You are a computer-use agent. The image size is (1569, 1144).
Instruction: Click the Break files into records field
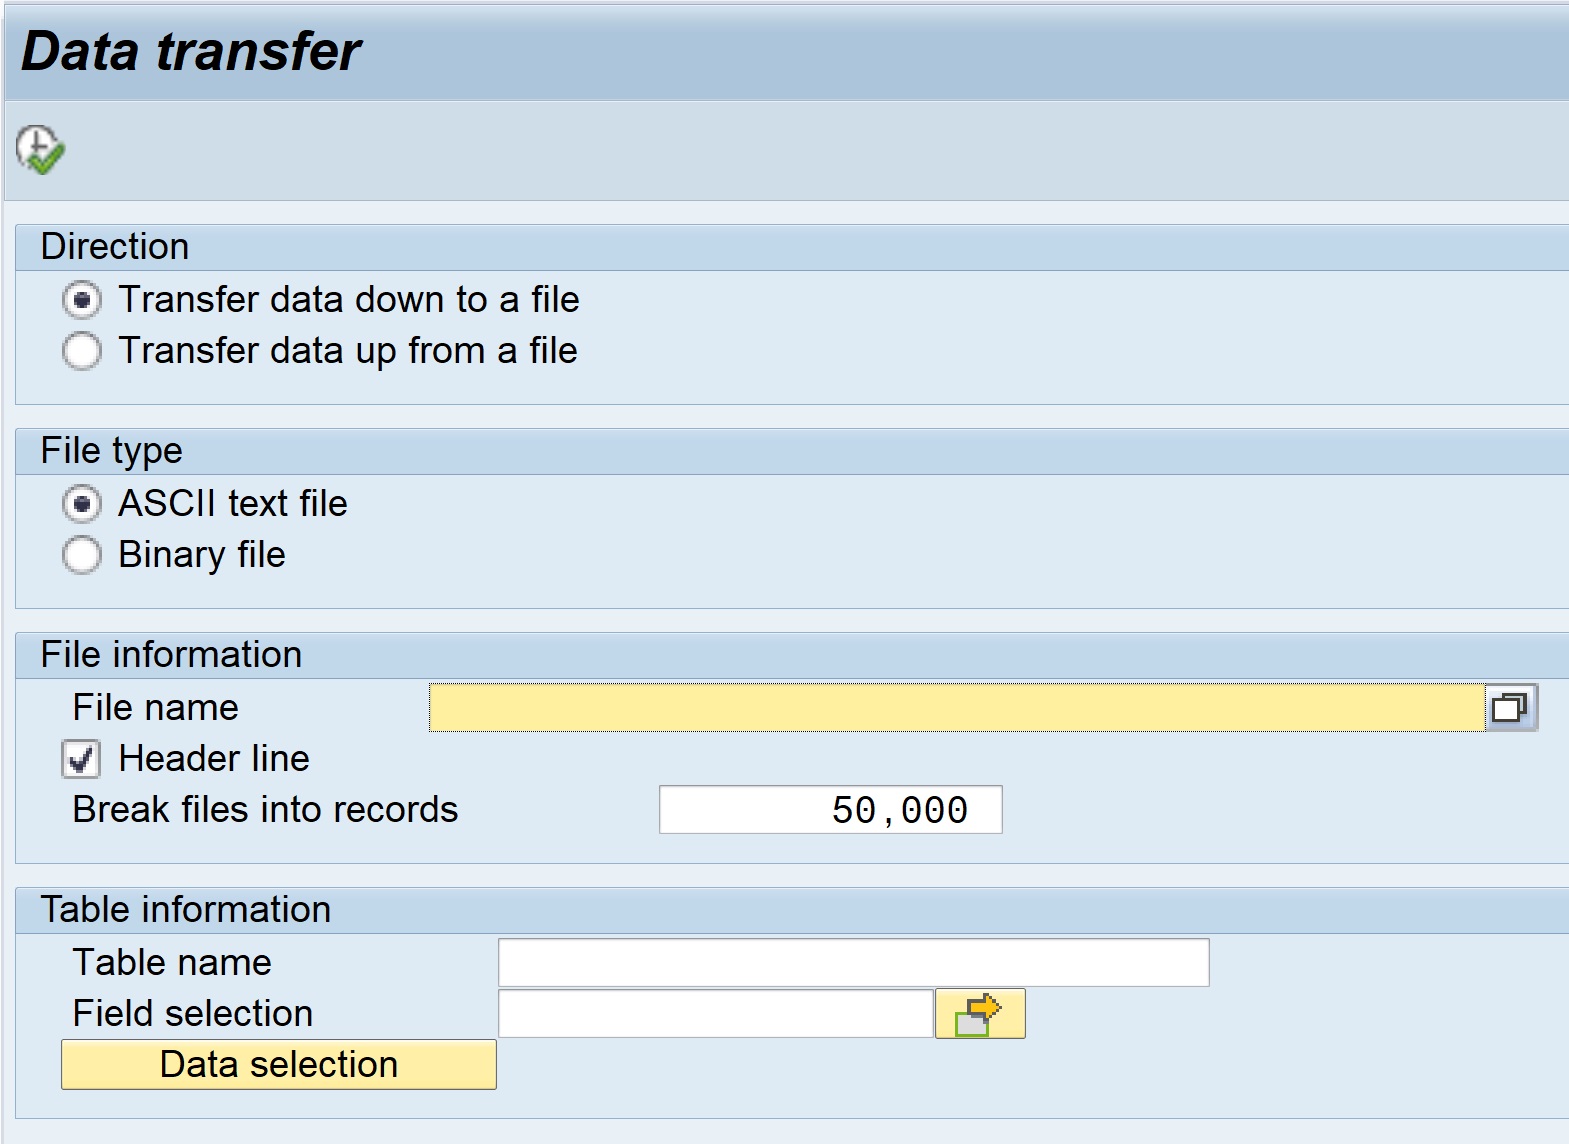[x=831, y=810]
